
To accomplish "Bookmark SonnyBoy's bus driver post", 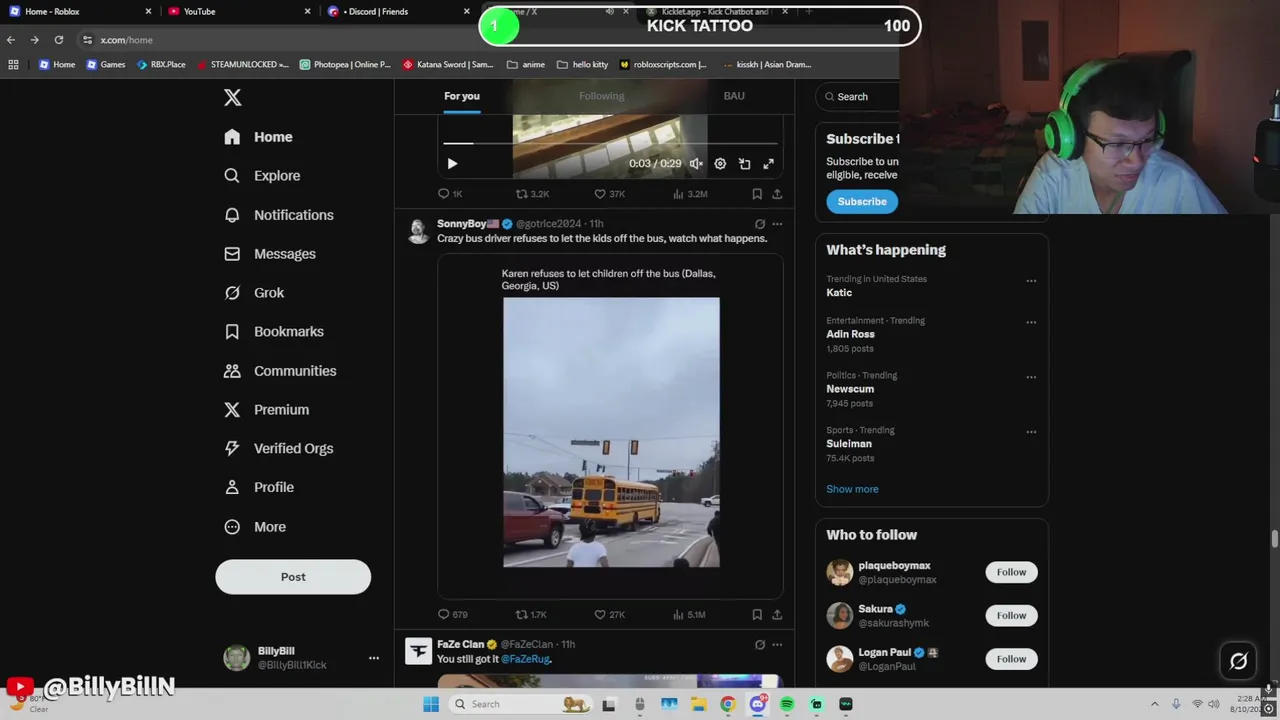I will click(757, 615).
